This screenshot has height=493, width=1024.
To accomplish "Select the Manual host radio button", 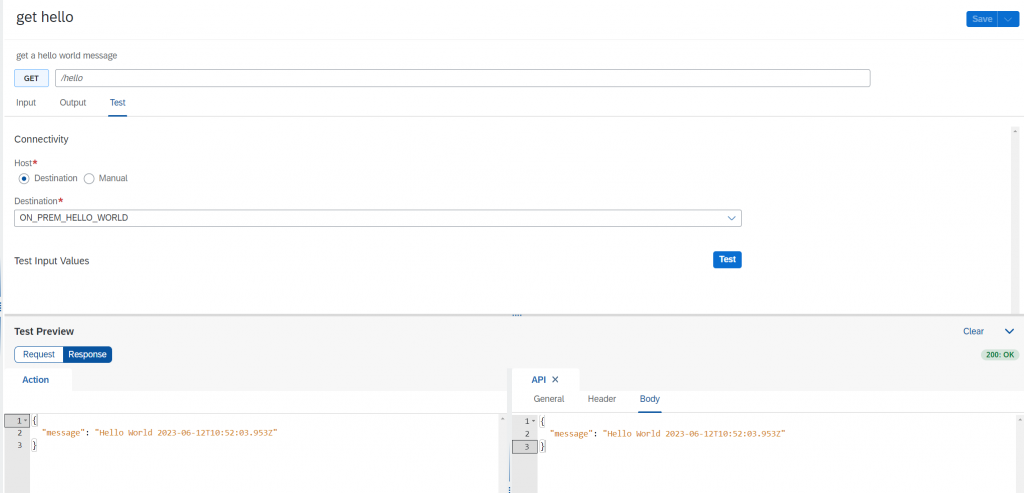I will (89, 178).
